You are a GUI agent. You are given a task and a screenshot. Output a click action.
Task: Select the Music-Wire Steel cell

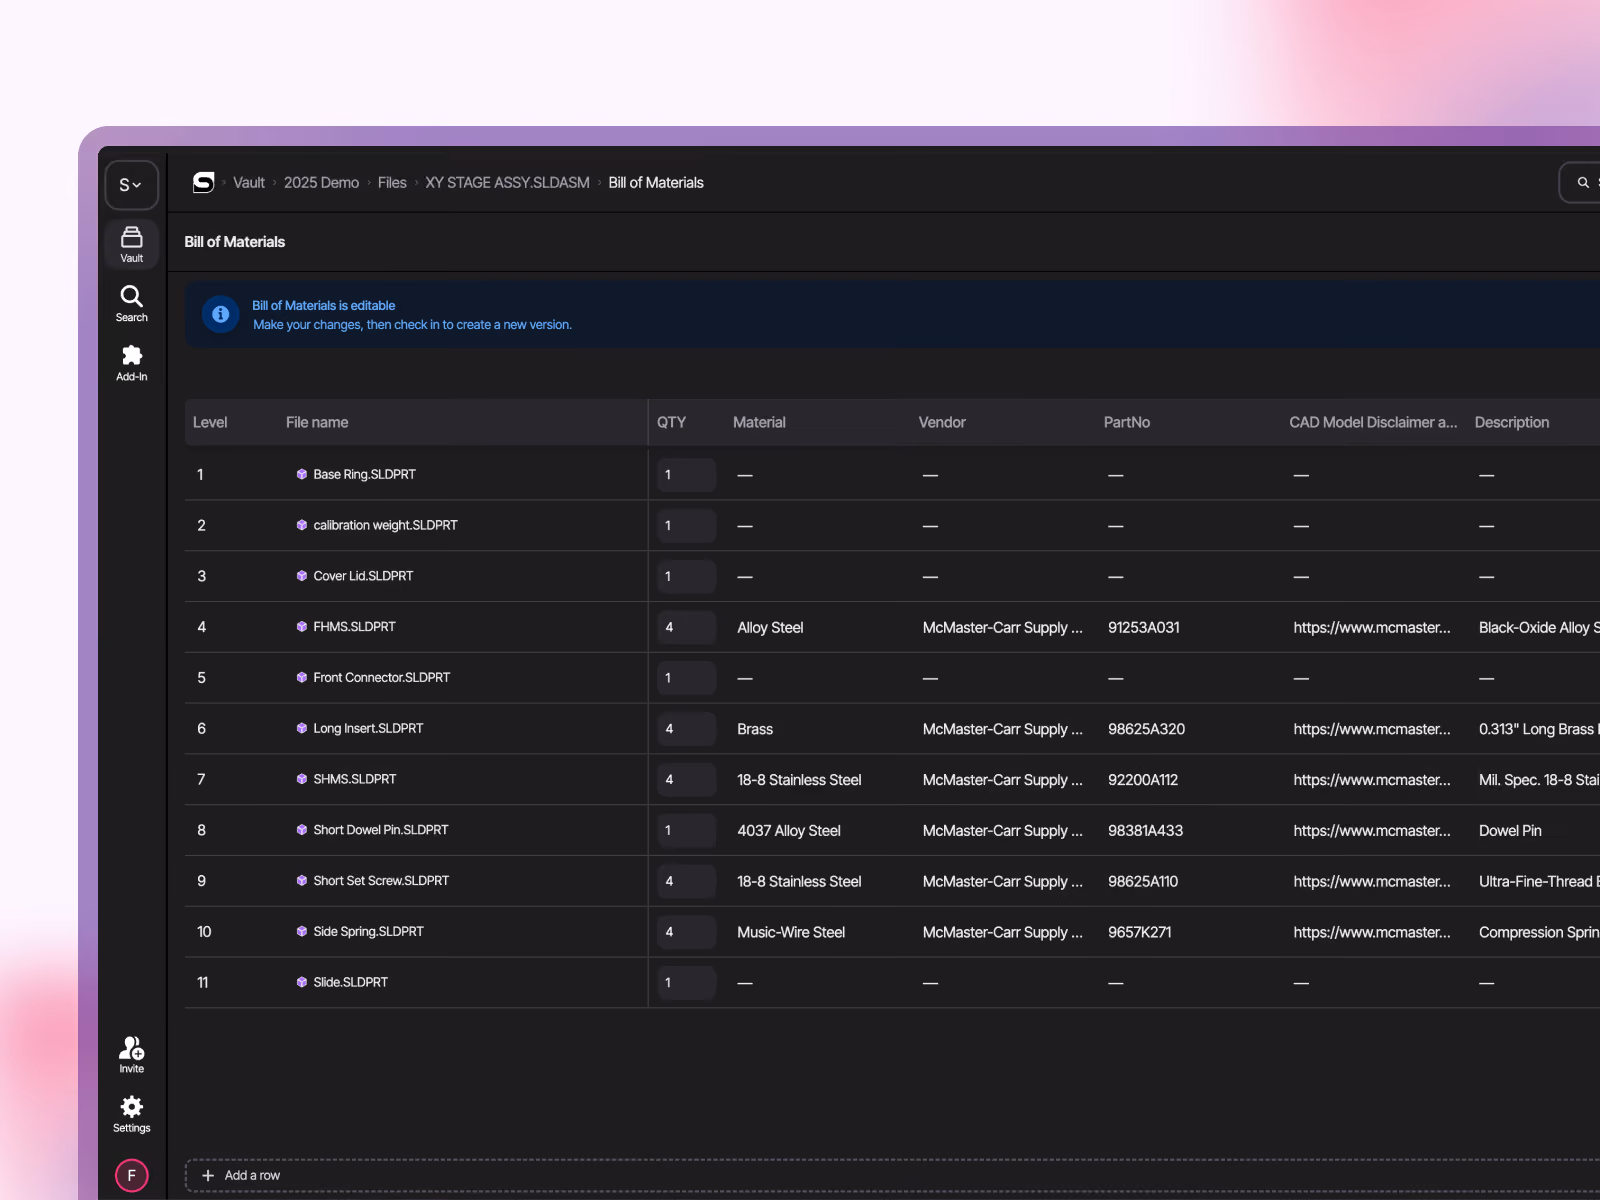pos(791,933)
